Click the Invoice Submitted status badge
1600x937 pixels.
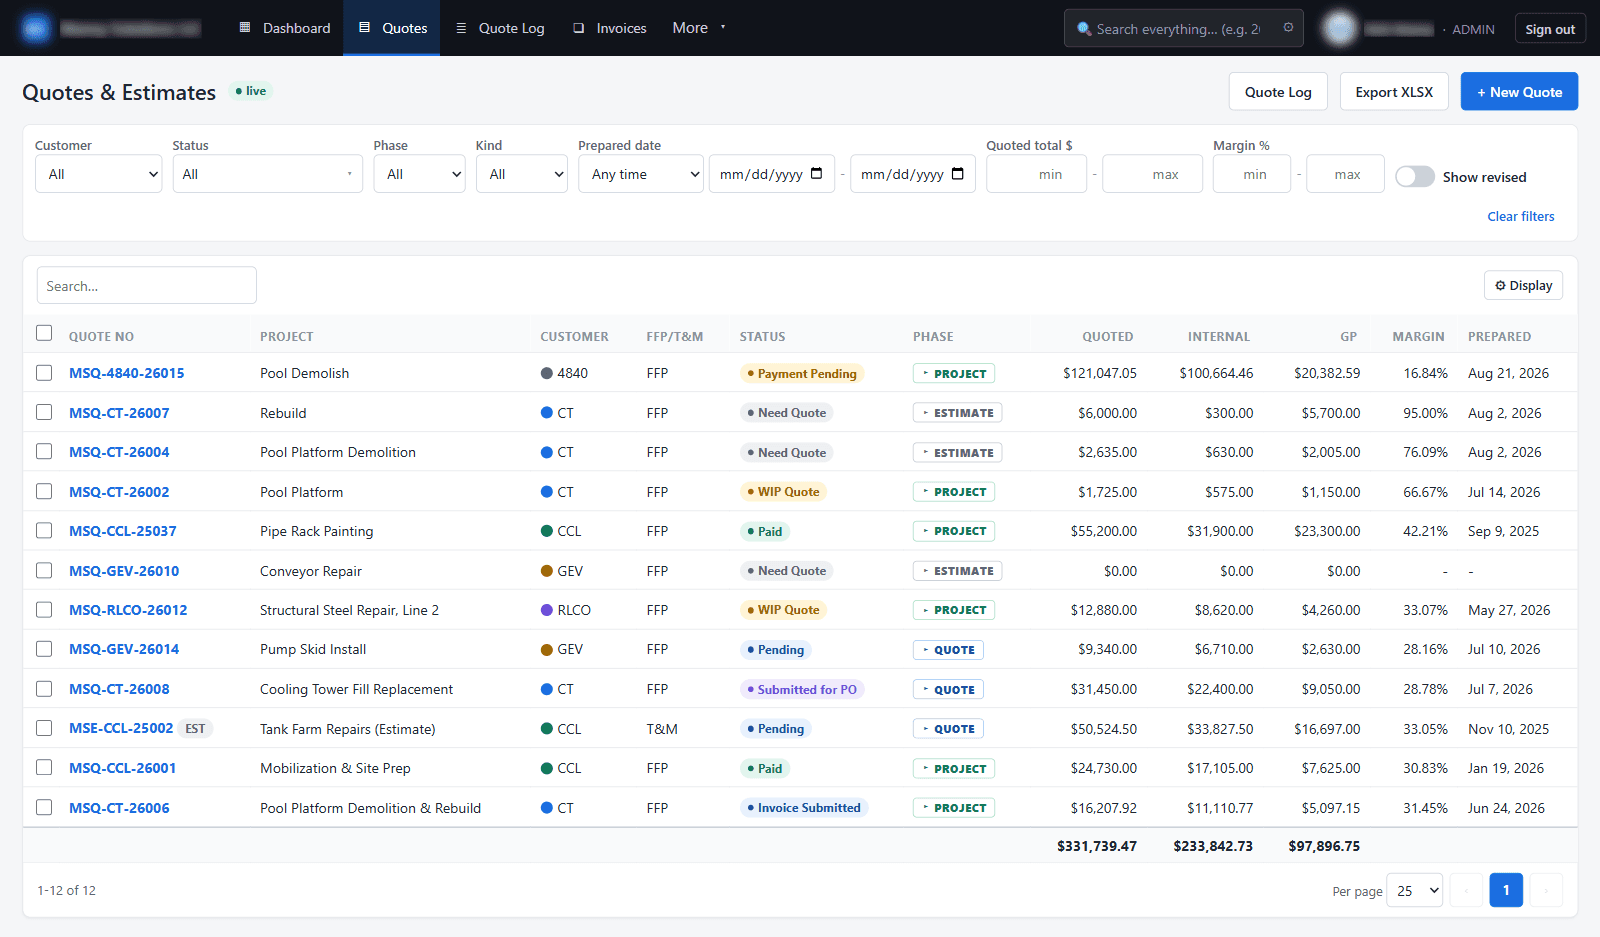(x=804, y=808)
